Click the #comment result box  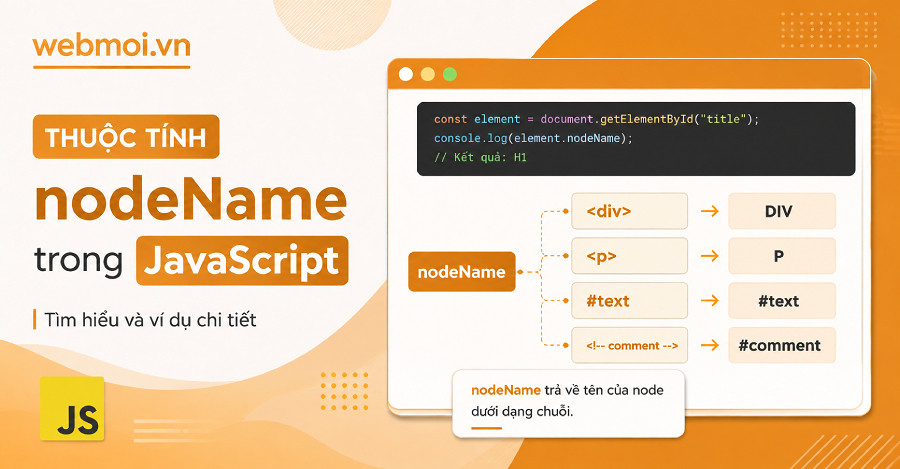coord(782,346)
